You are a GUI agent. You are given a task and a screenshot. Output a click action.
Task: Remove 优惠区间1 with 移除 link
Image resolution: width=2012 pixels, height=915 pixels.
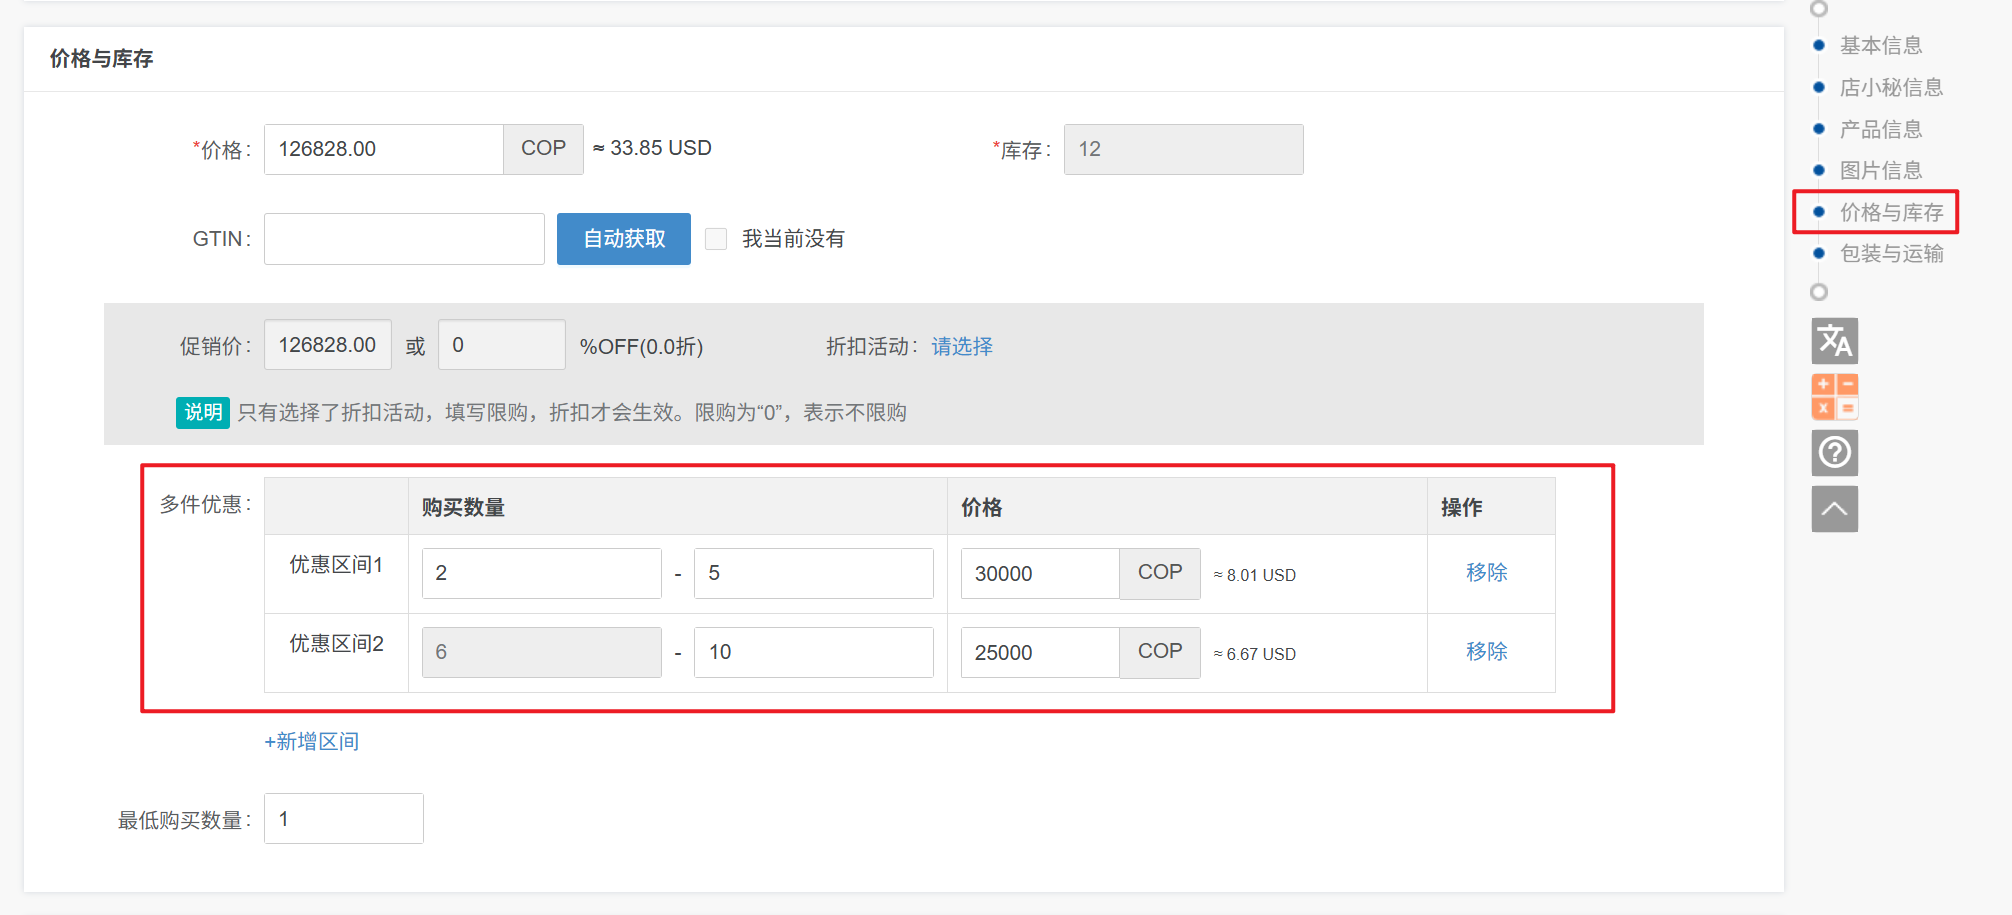(x=1486, y=573)
